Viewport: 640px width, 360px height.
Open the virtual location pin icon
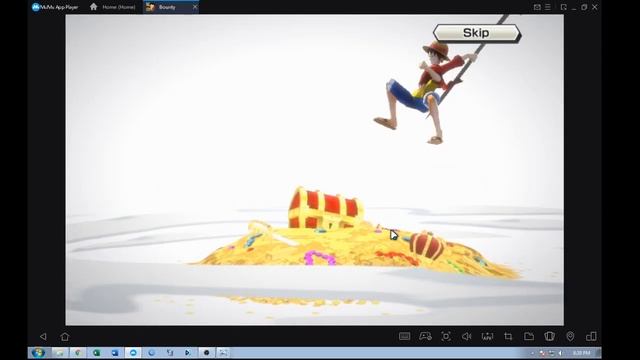(x=570, y=336)
